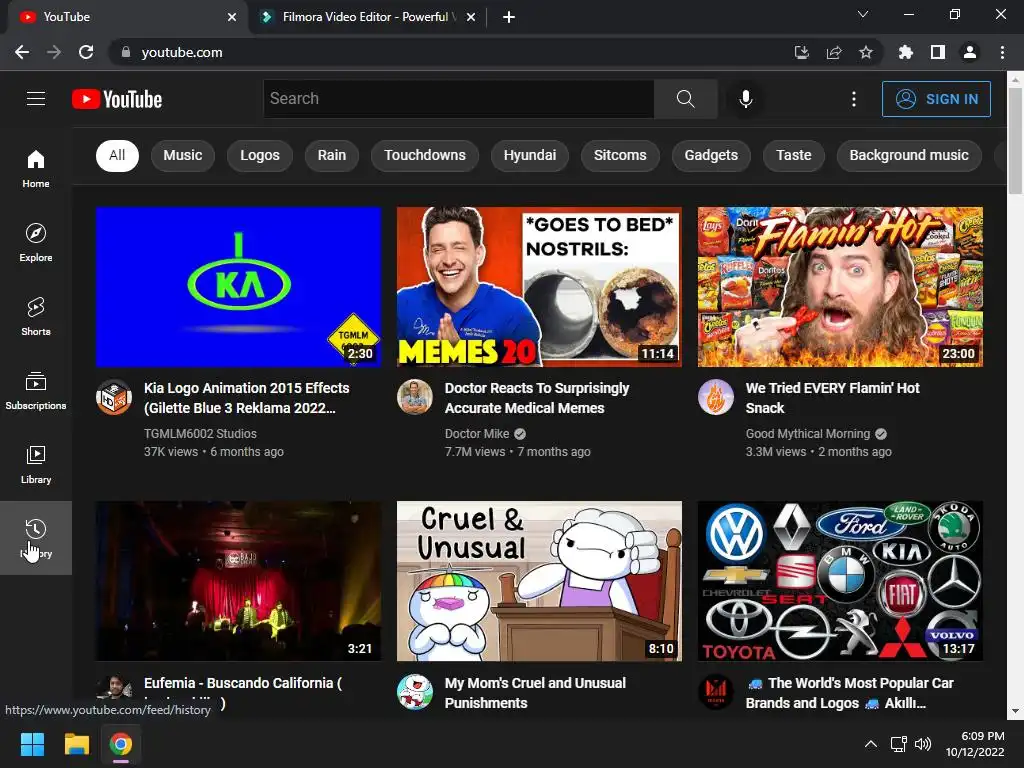This screenshot has width=1024, height=768.
Task: Switch to Filmora Video Editor tab
Action: pos(366,17)
